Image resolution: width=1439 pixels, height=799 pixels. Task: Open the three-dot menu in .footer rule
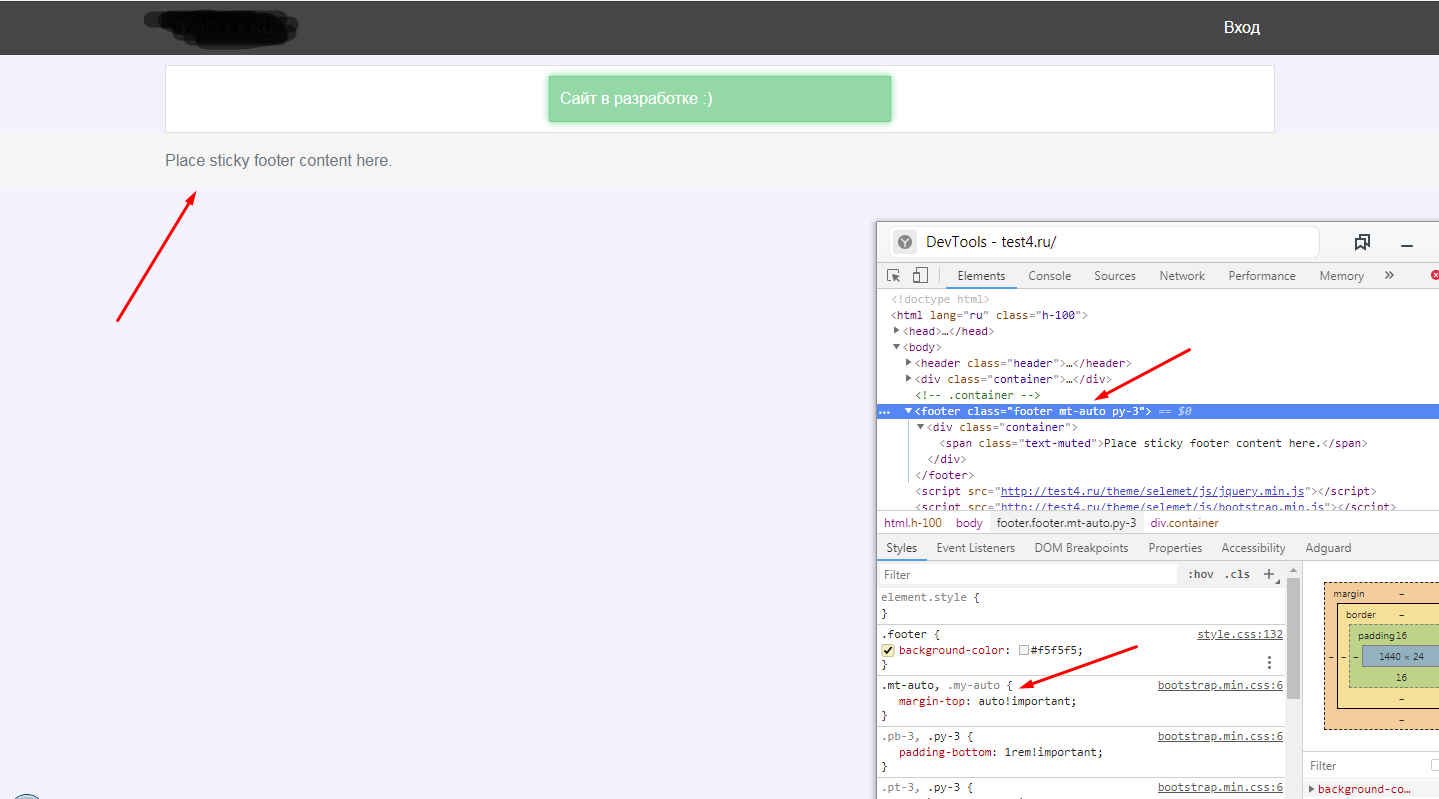pyautogui.click(x=1269, y=662)
